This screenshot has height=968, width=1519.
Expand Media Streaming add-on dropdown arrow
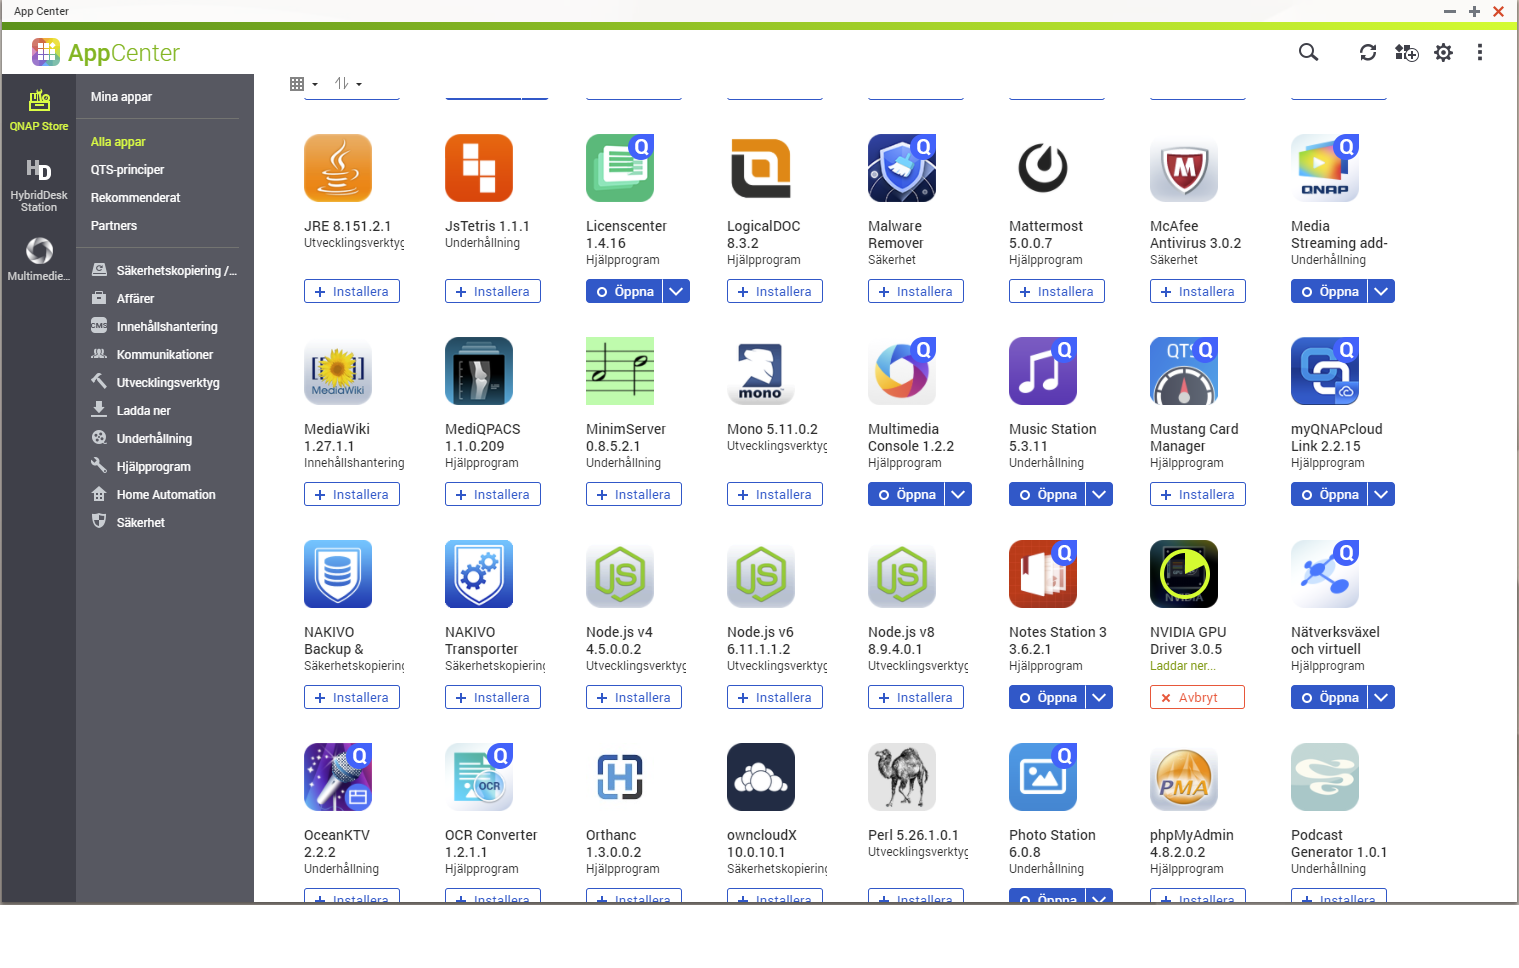(1382, 291)
